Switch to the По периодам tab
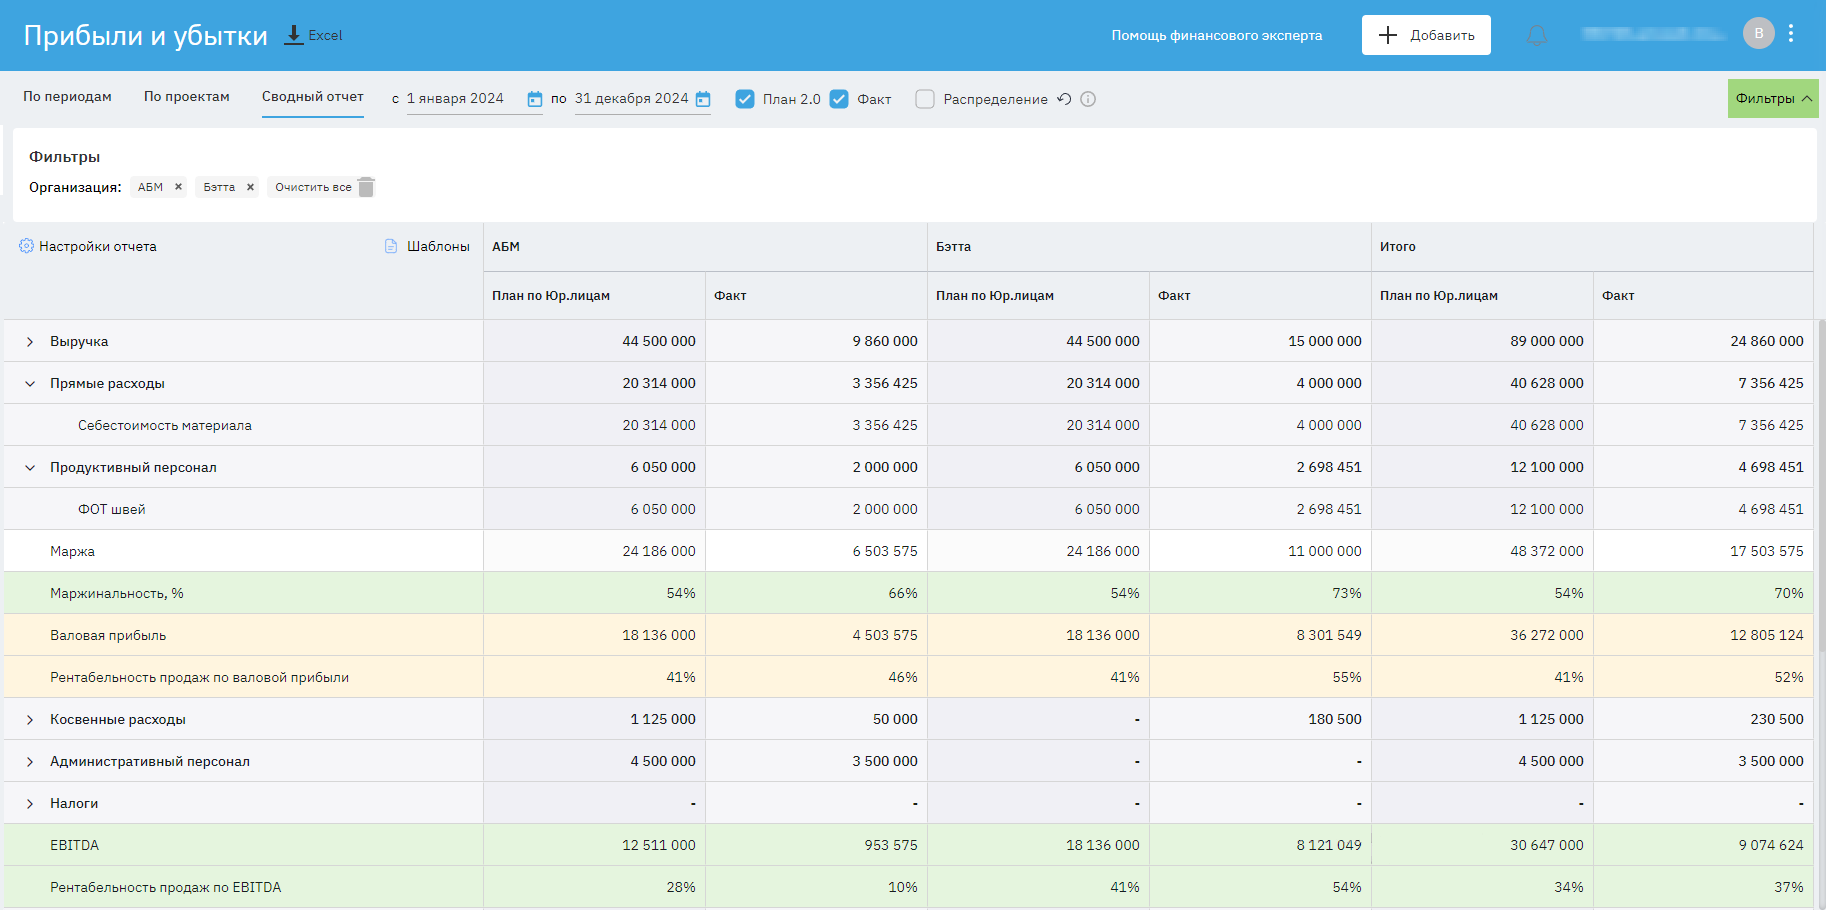 pos(67,97)
